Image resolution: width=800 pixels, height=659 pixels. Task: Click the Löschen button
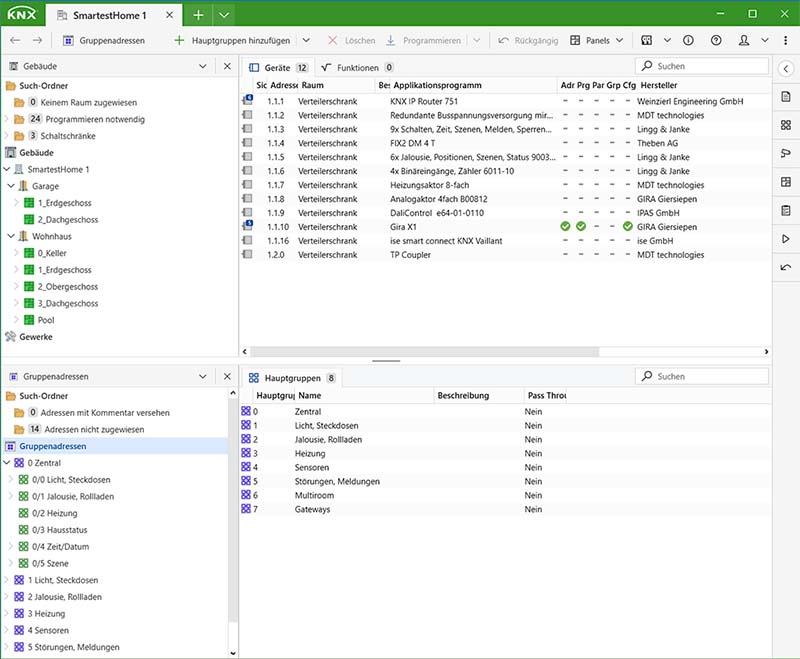tap(352, 40)
